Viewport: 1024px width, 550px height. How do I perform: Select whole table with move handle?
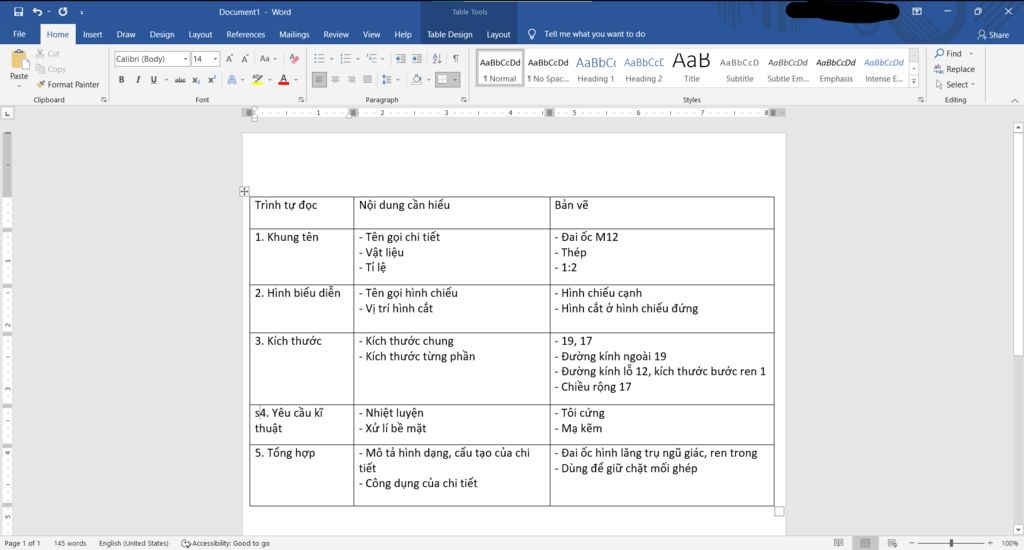pos(244,191)
